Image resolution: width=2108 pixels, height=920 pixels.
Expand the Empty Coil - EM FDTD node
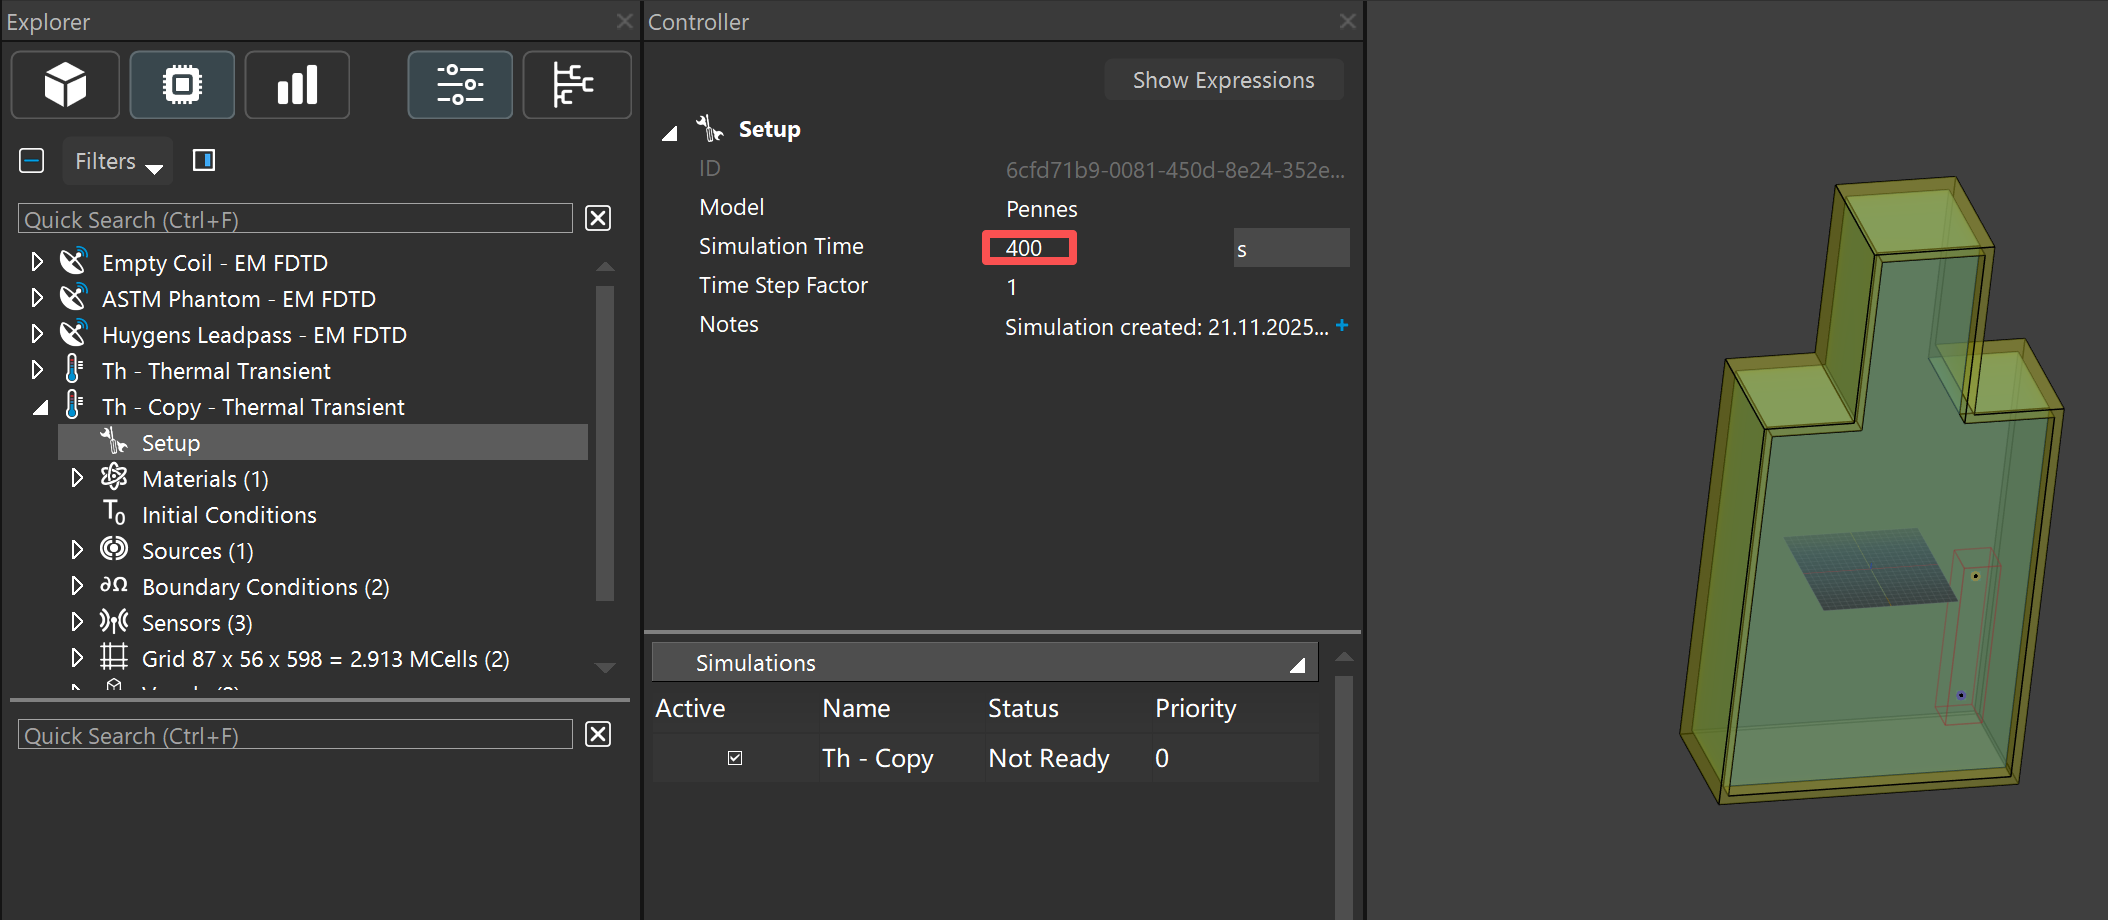37,262
